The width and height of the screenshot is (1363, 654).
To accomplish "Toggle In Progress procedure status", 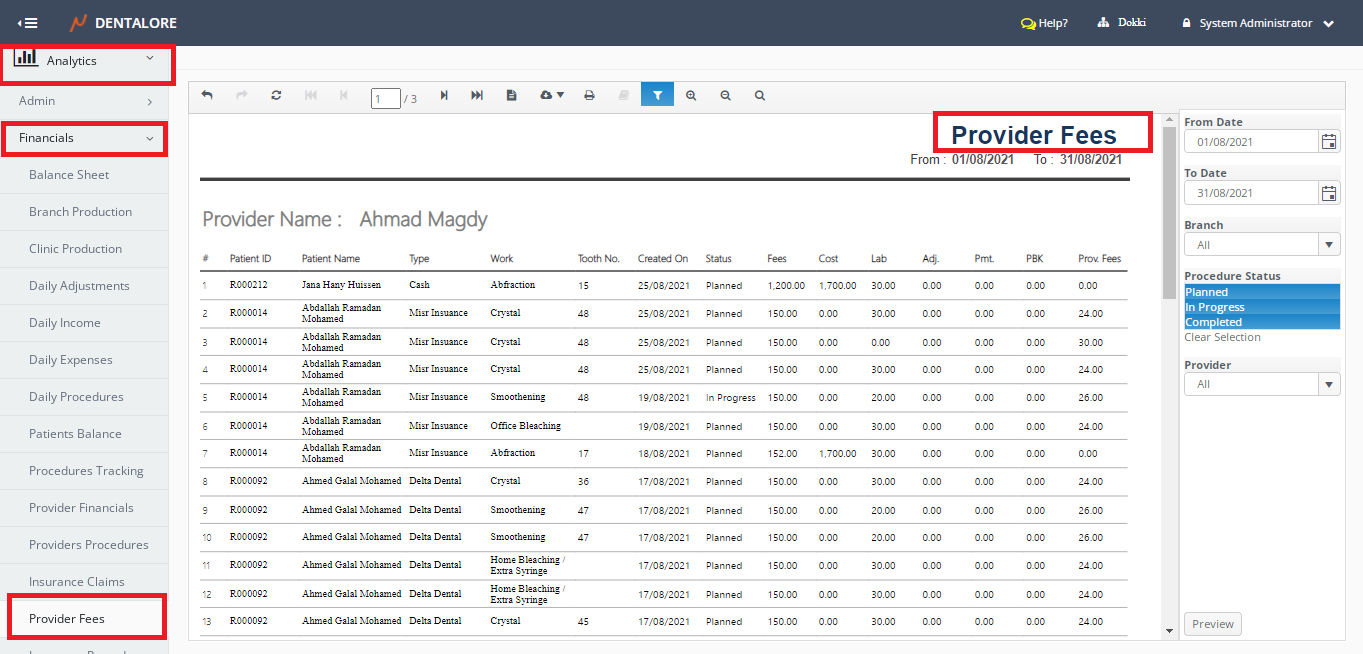I will coord(1261,307).
